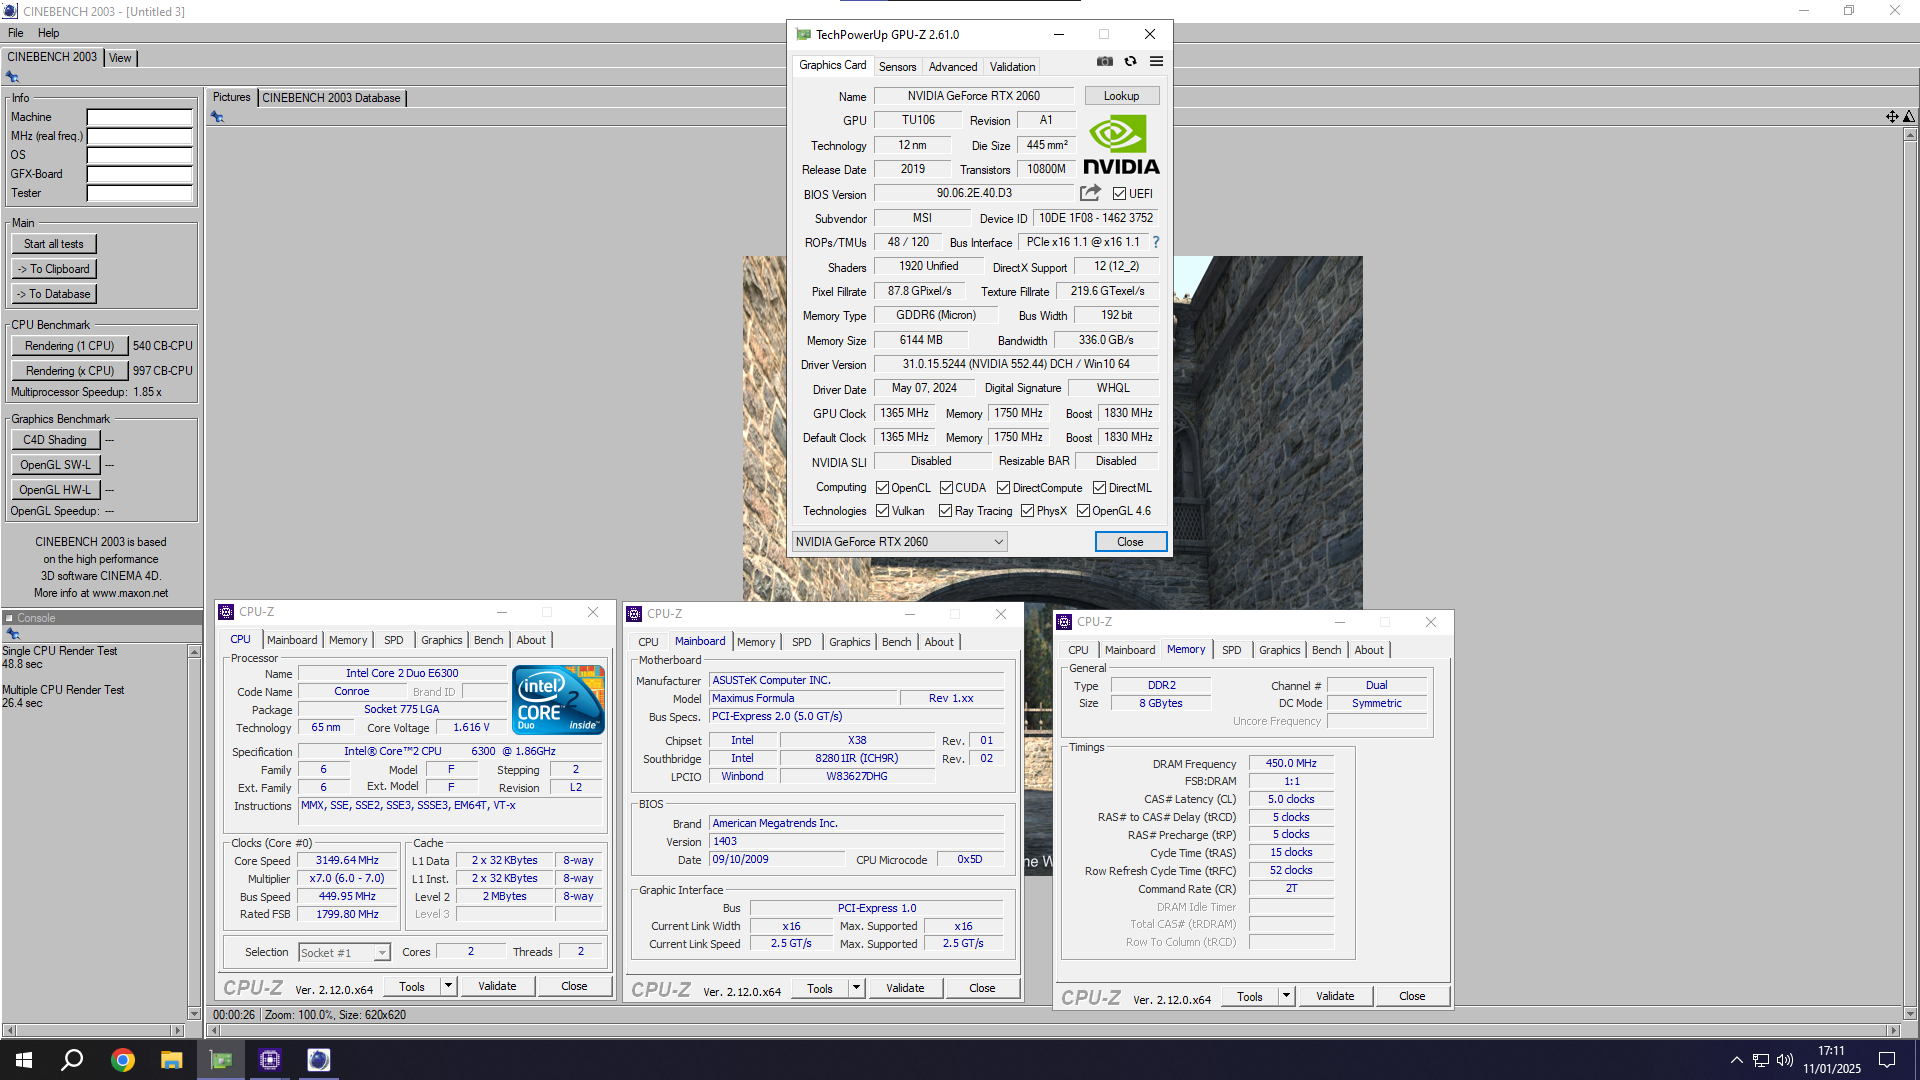Toggle the Vulkan checkbox

(x=882, y=511)
